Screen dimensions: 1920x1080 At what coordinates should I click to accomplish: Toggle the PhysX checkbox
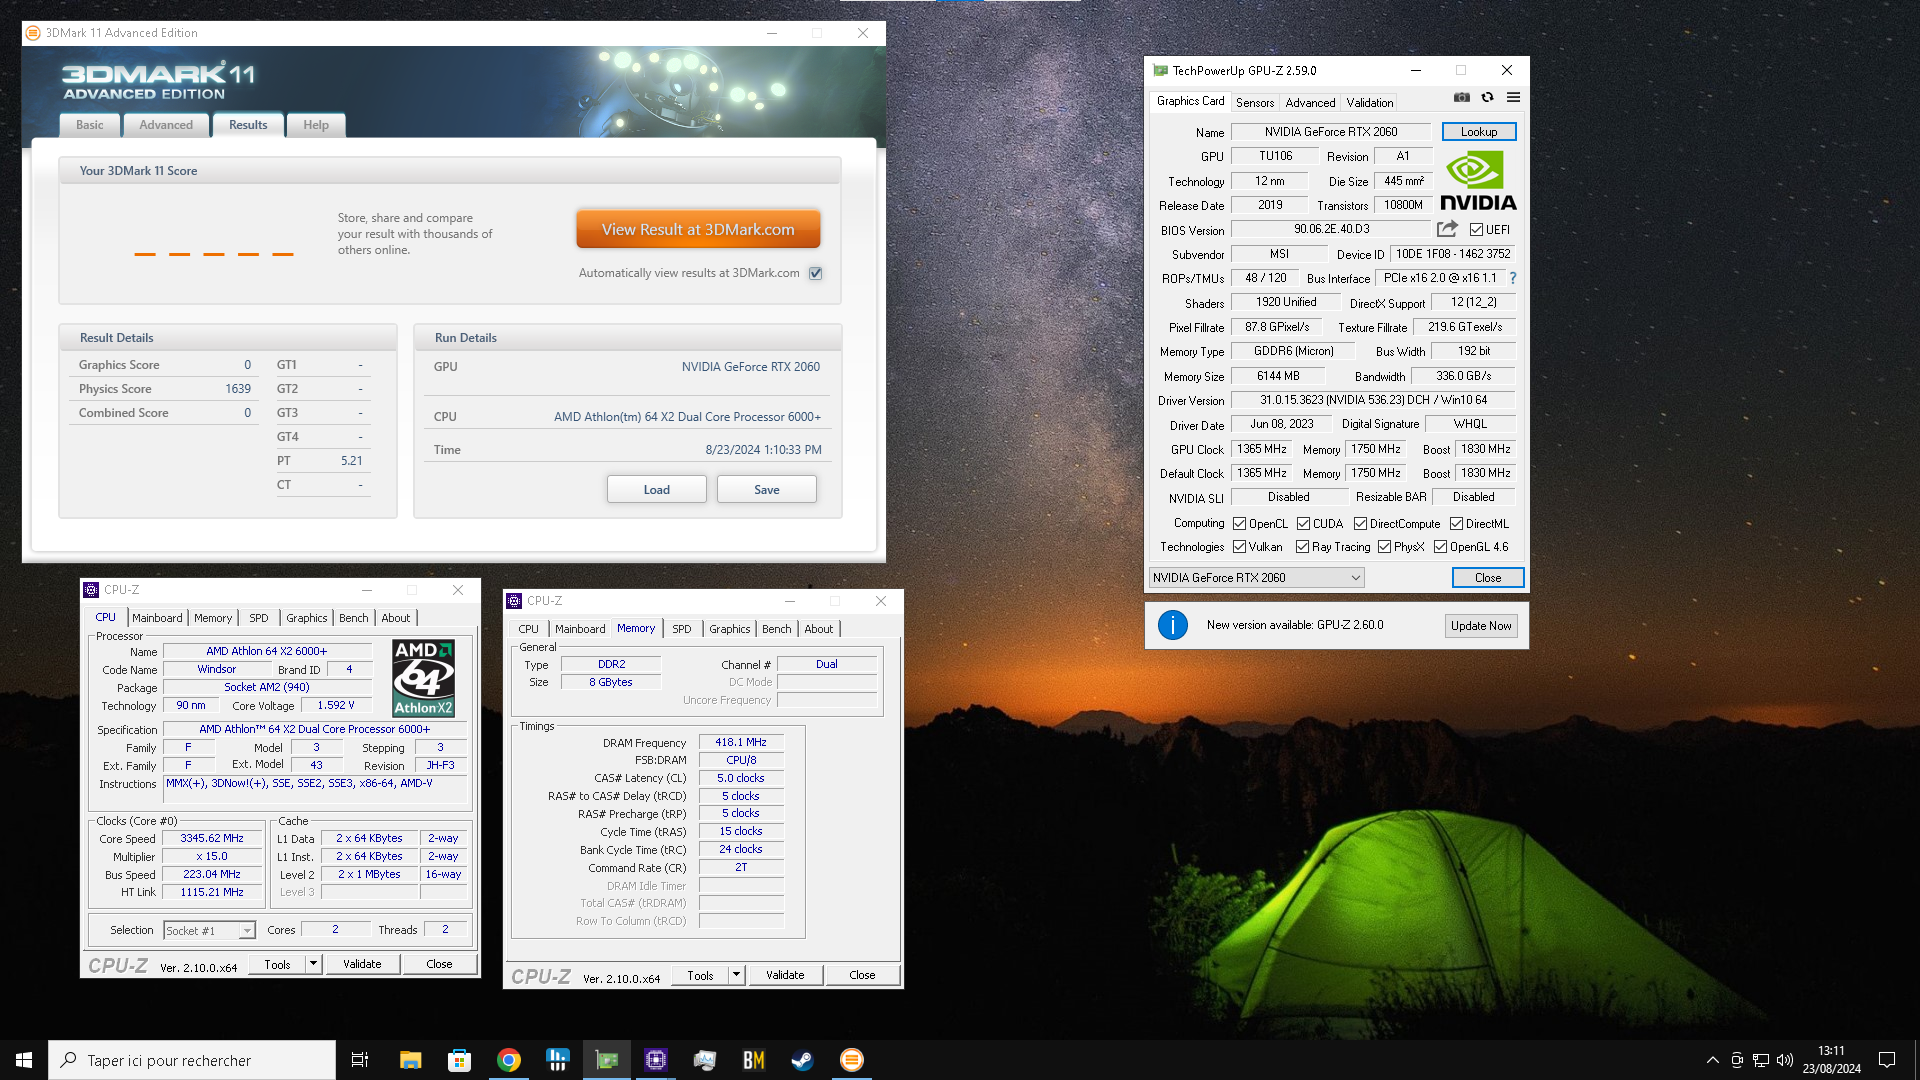coord(1384,547)
